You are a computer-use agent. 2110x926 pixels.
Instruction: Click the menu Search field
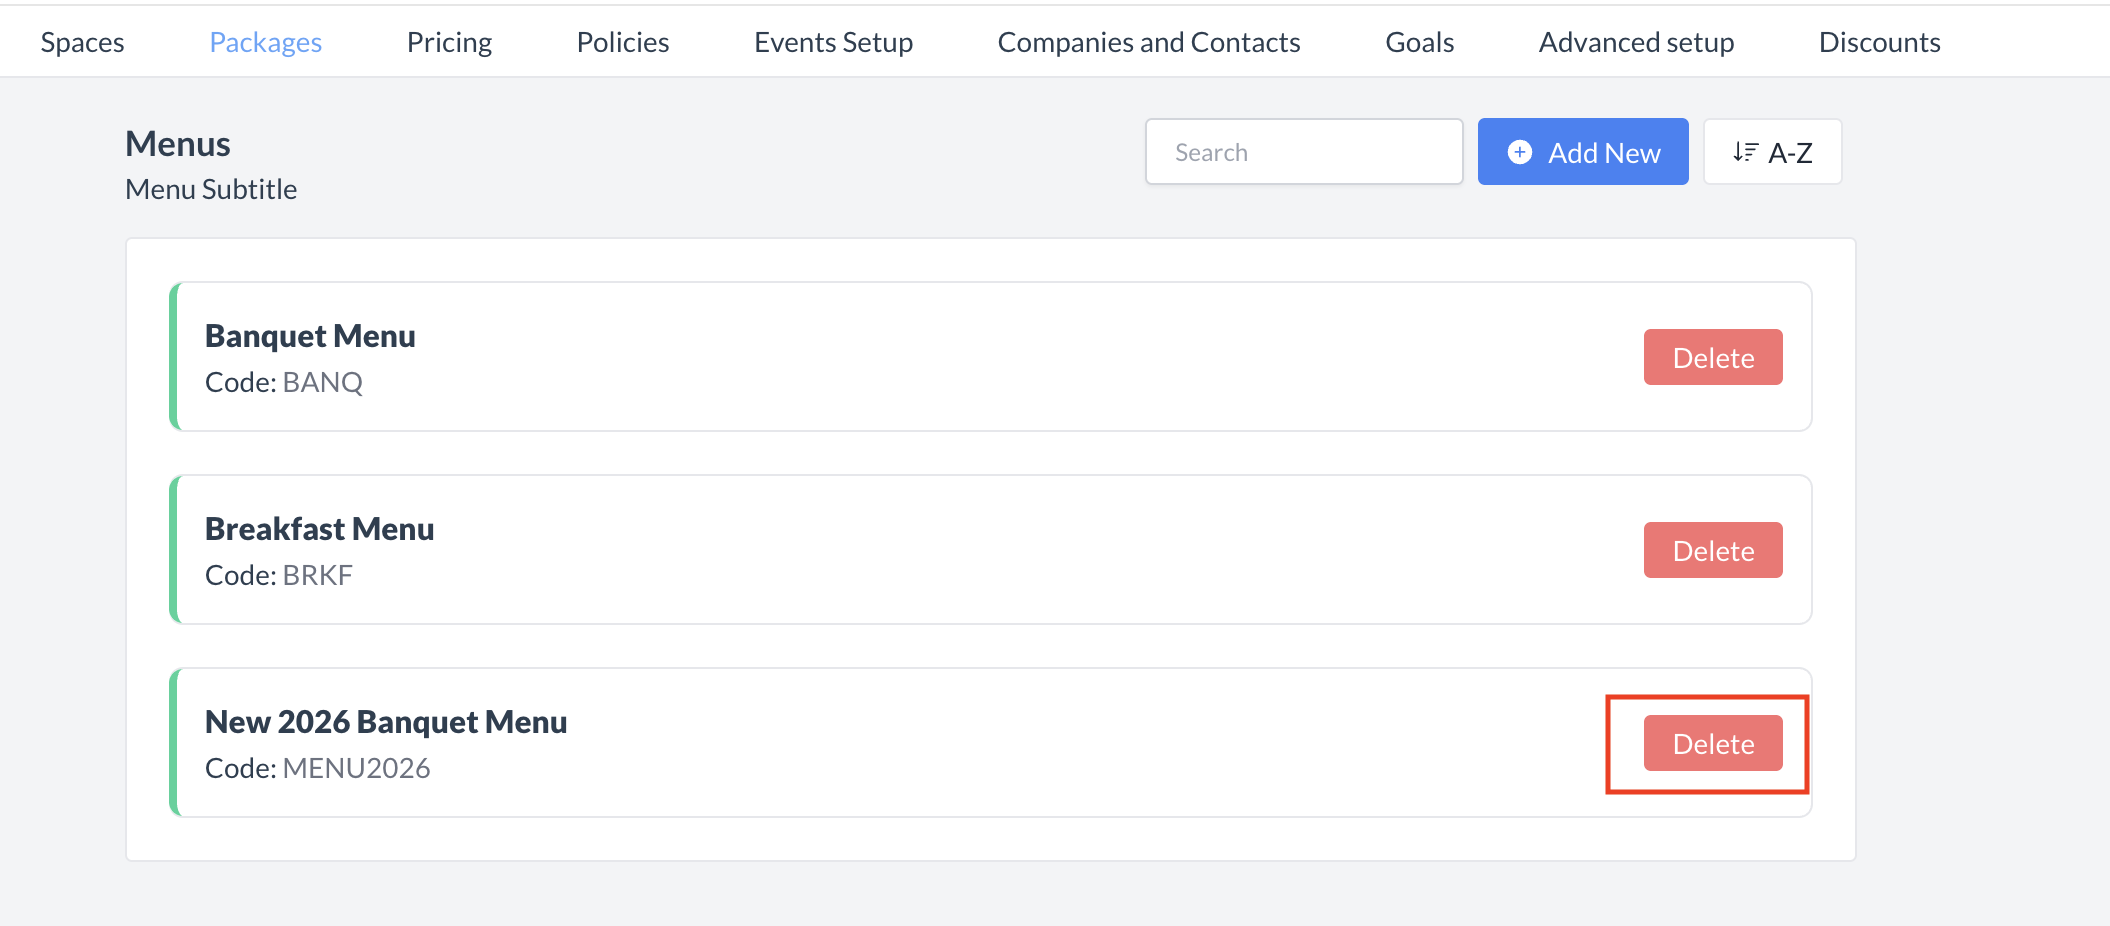[1303, 152]
